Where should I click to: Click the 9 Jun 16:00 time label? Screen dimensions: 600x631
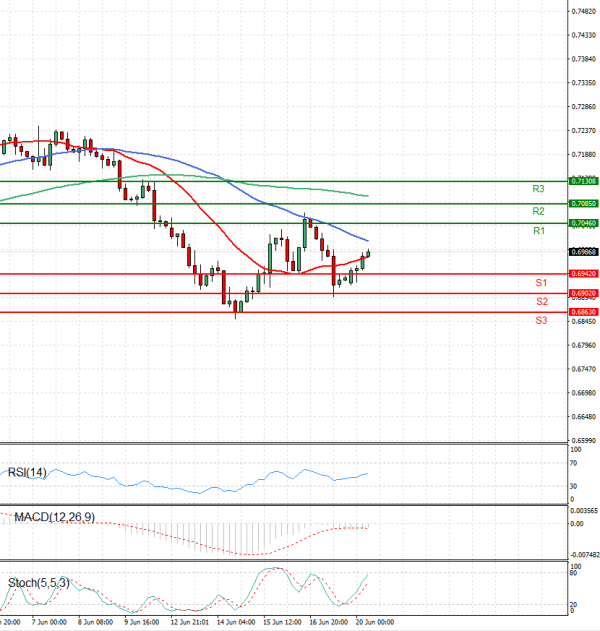coord(142,622)
